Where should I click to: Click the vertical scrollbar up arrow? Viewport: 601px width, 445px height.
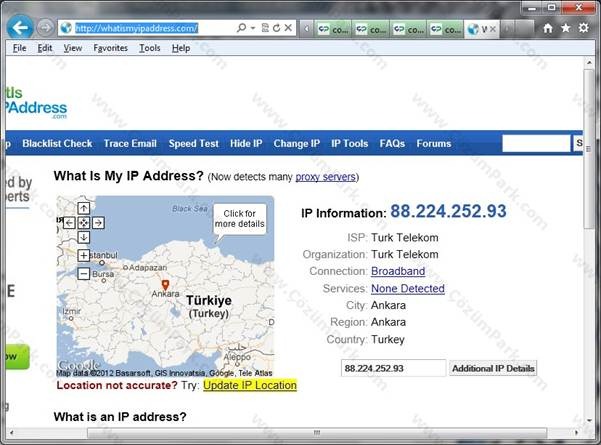(589, 62)
